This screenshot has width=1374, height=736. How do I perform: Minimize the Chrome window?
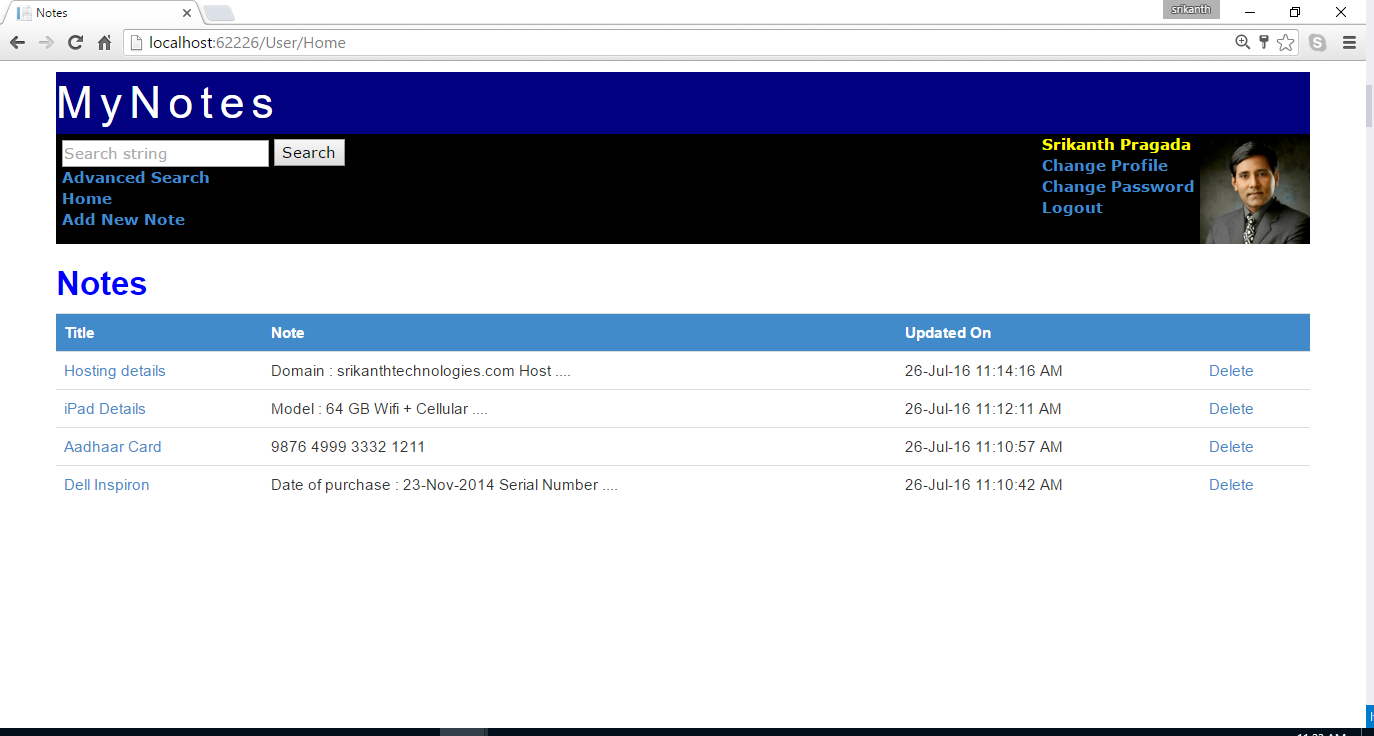click(1250, 12)
